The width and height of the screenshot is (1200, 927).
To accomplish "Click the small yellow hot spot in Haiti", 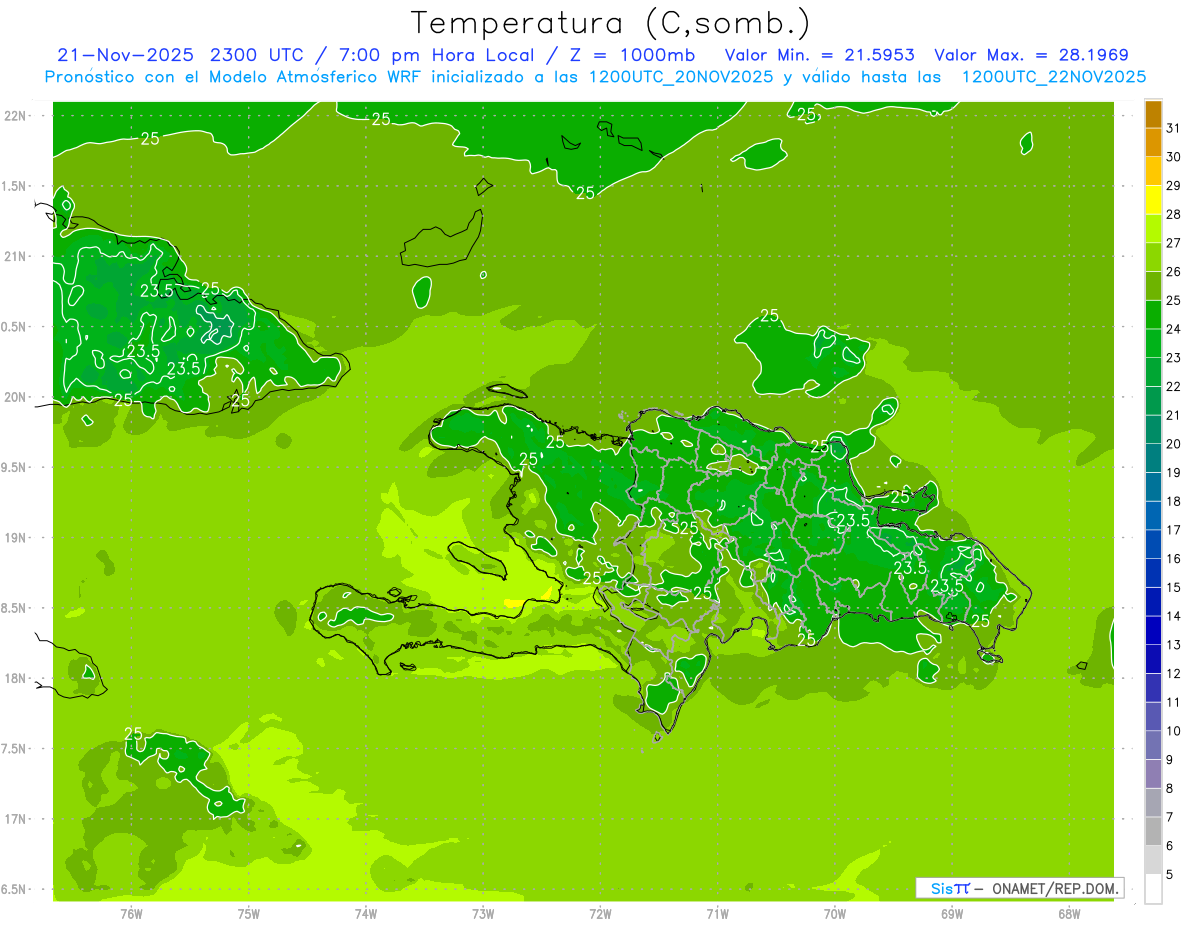I will click(513, 603).
